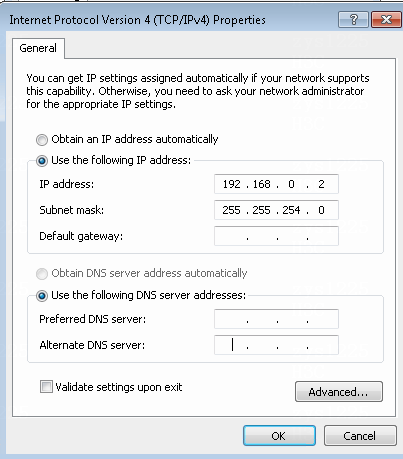Close the TCP/IPv4 Properties dialog
The height and width of the screenshot is (459, 403).
click(x=386, y=20)
